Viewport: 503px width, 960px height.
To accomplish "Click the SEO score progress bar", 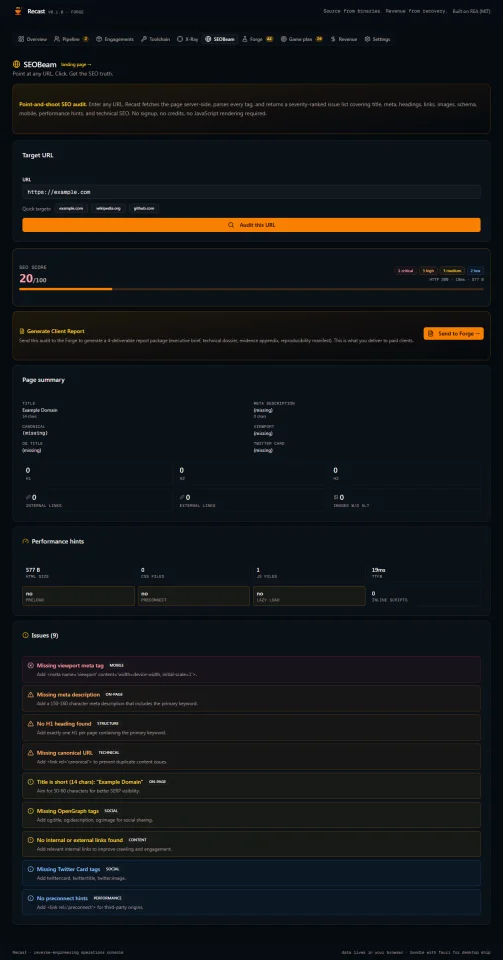I will pos(252,289).
